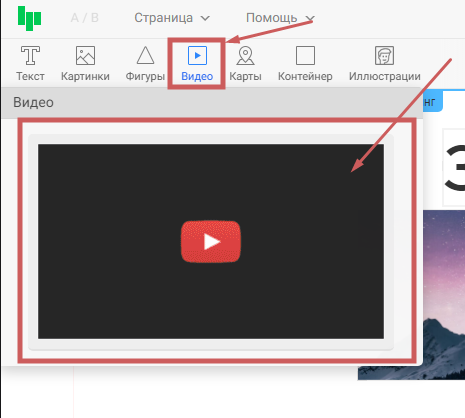Click the red YouTube play button
465x418 pixels.
tap(211, 242)
